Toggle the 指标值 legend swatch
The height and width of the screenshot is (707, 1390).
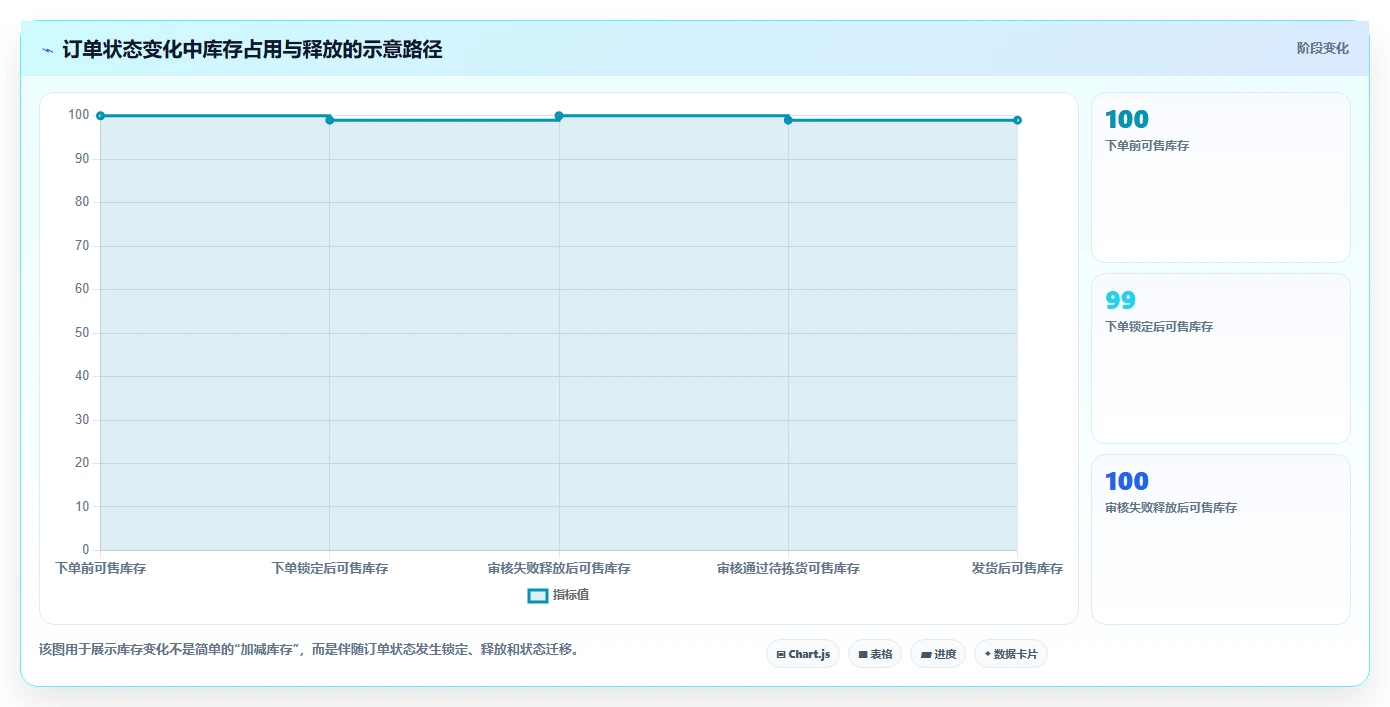[x=537, y=595]
